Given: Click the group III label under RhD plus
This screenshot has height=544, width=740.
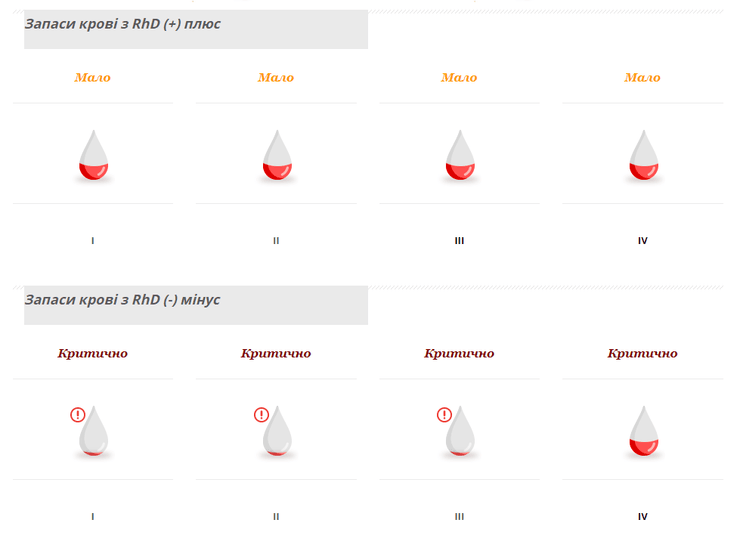Looking at the screenshot, I should tap(460, 241).
